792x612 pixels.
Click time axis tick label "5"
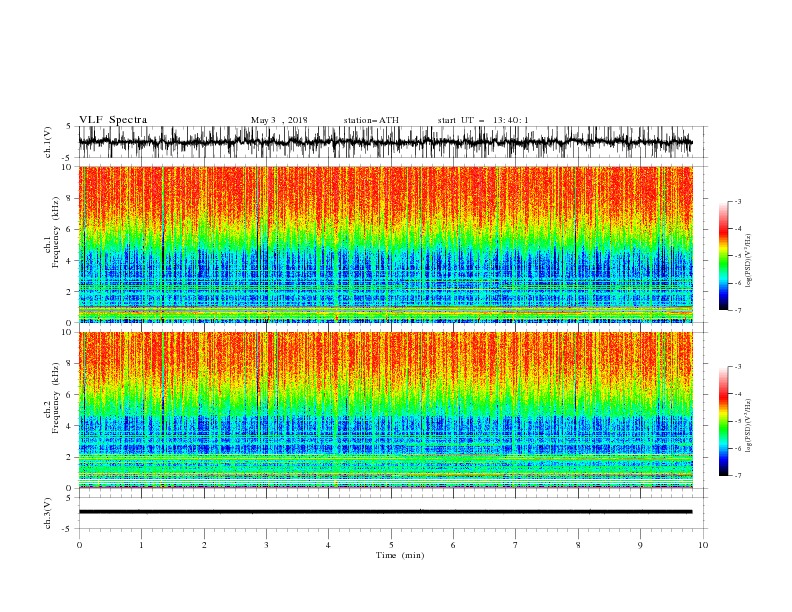pyautogui.click(x=391, y=545)
